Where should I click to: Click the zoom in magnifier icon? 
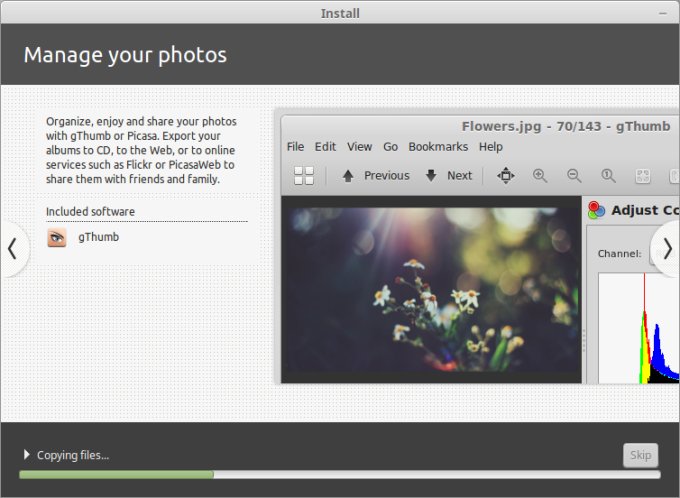pos(540,176)
